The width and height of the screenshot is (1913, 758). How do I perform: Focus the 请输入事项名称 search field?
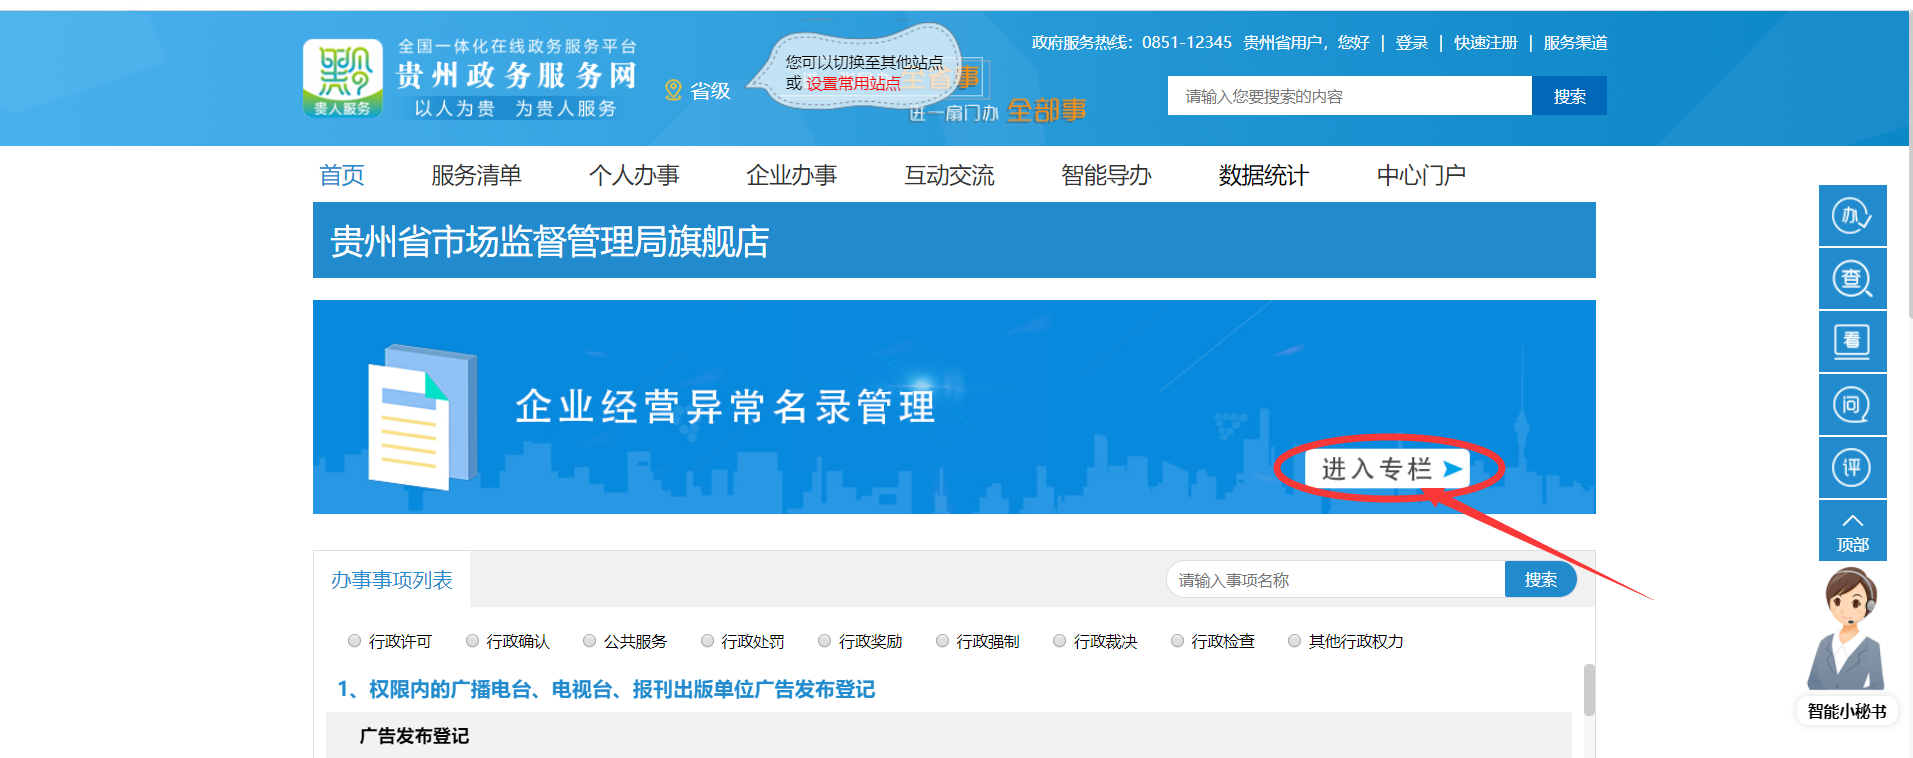tap(1335, 580)
